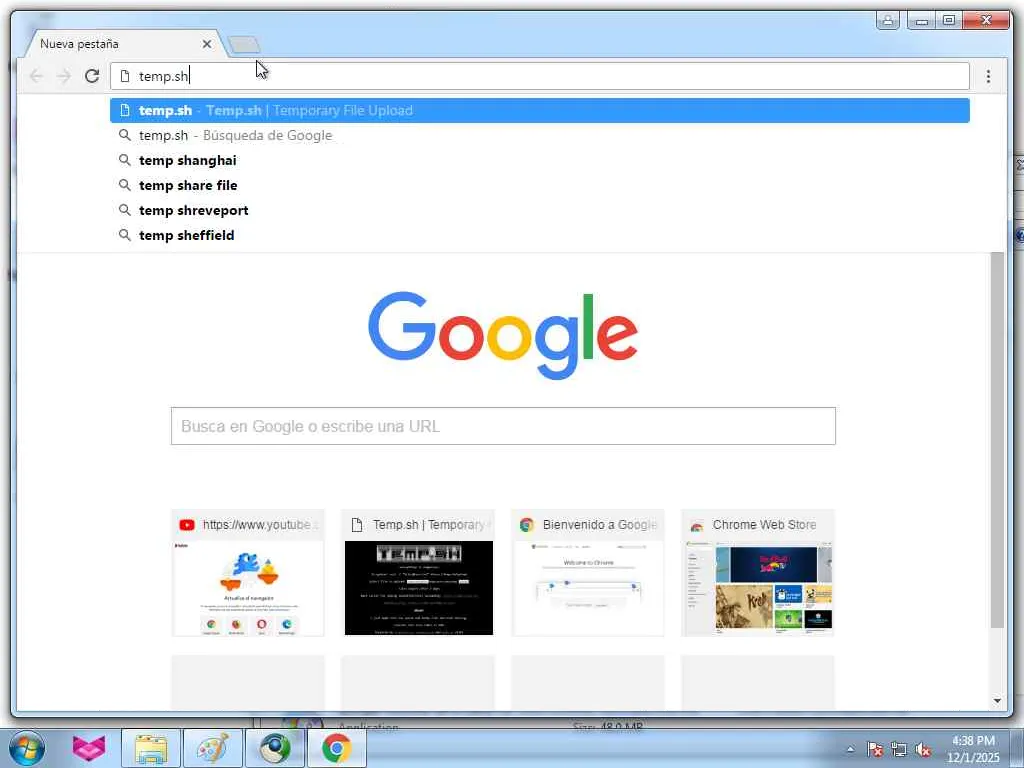The height and width of the screenshot is (768, 1024).
Task: Focus the Busca en Google search box
Action: point(503,426)
